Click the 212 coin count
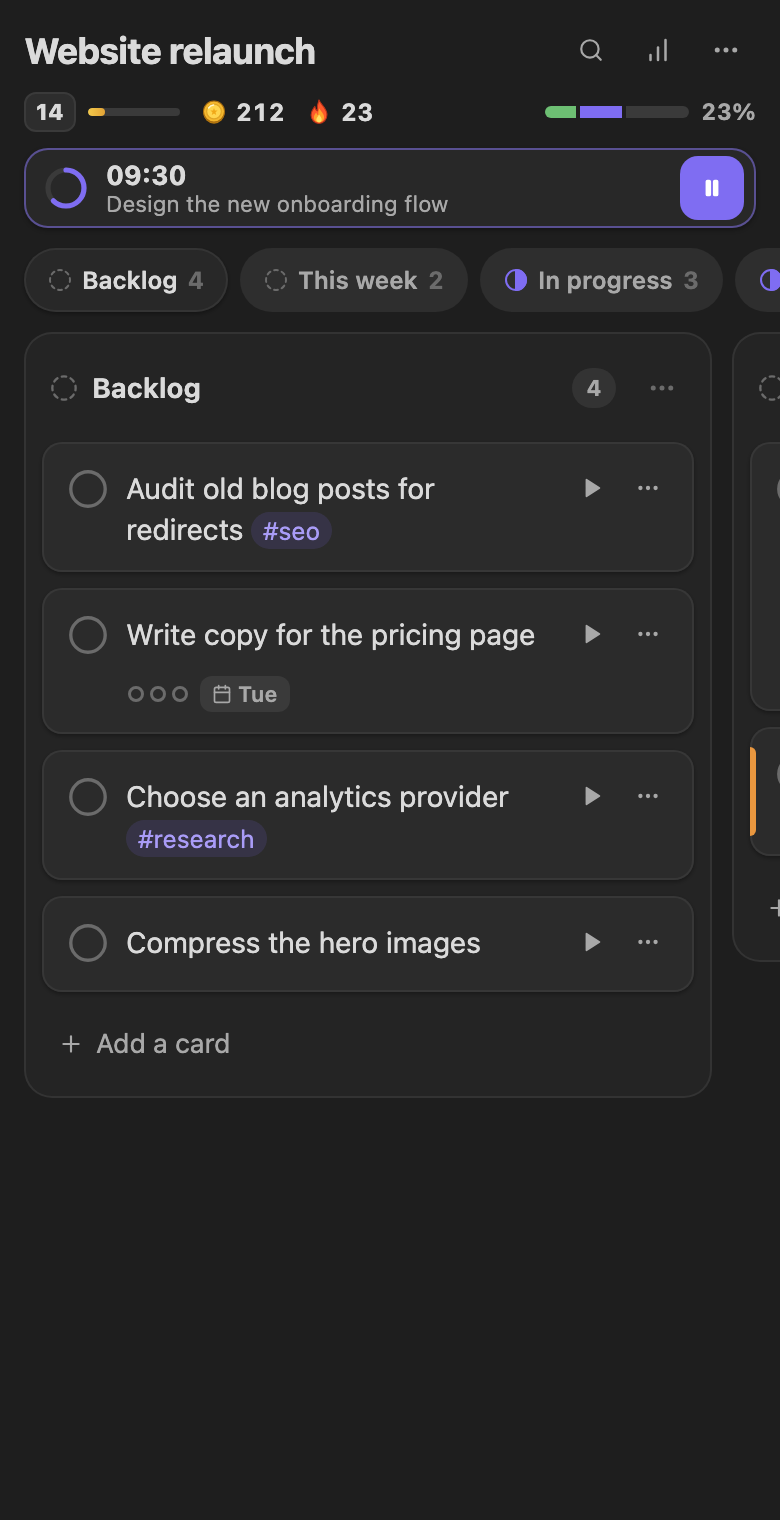Viewport: 780px width, 1520px height. (x=261, y=112)
